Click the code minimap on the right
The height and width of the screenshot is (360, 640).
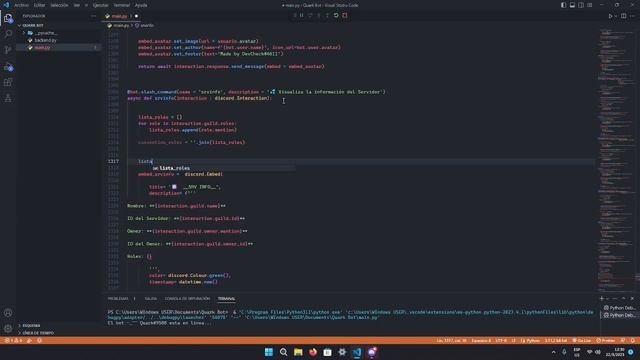click(x=615, y=159)
